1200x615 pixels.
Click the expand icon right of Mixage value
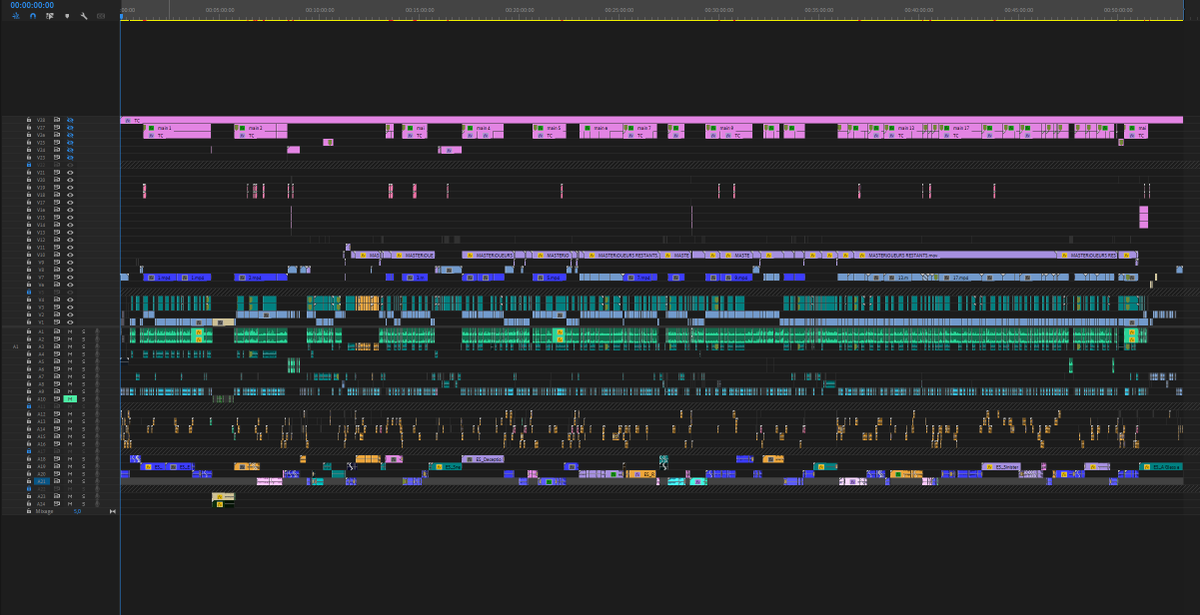113,511
